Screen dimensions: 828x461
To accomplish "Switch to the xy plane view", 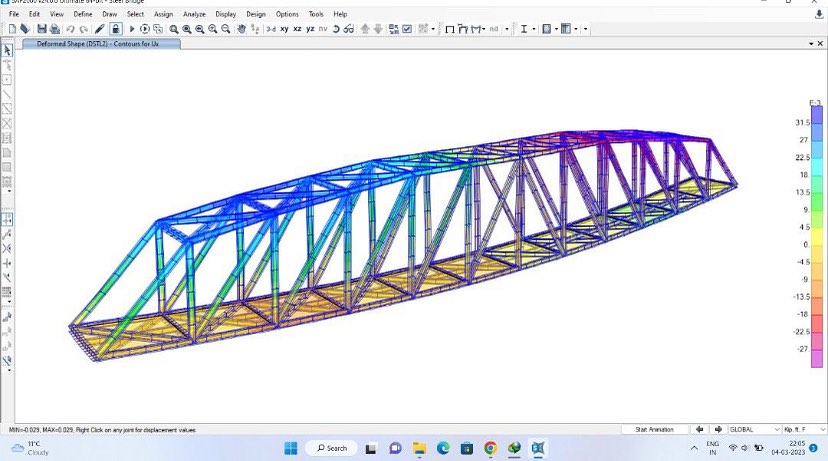I will click(284, 29).
